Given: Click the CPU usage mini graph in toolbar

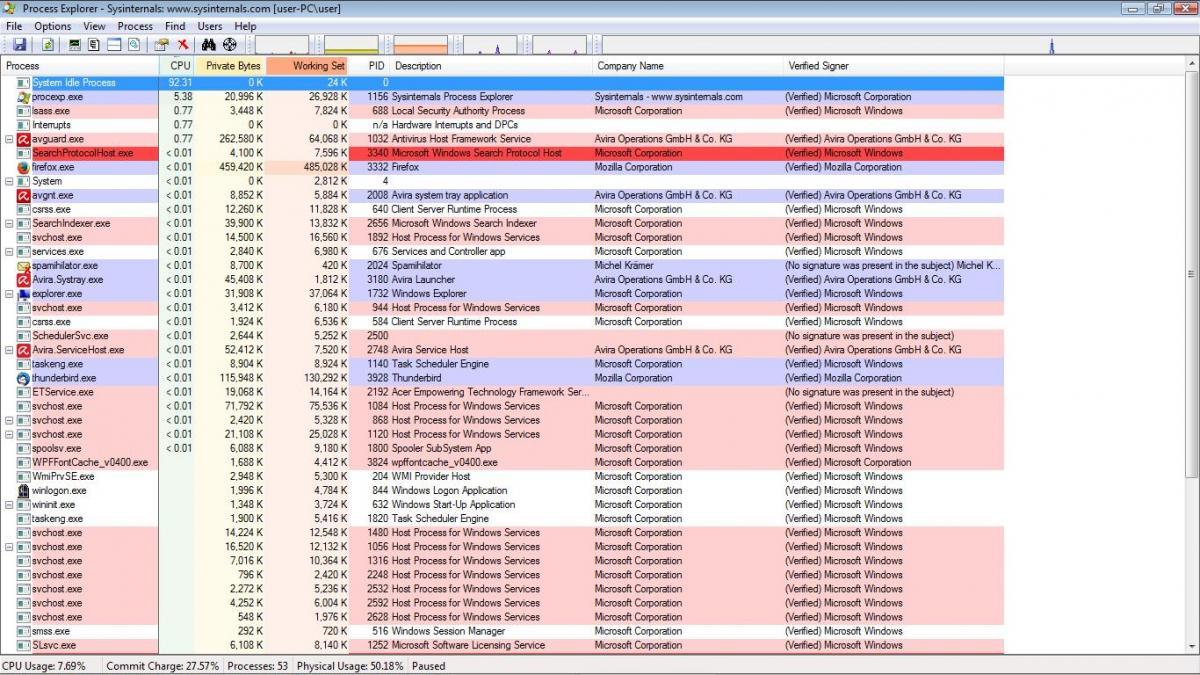Looking at the screenshot, I should point(283,45).
